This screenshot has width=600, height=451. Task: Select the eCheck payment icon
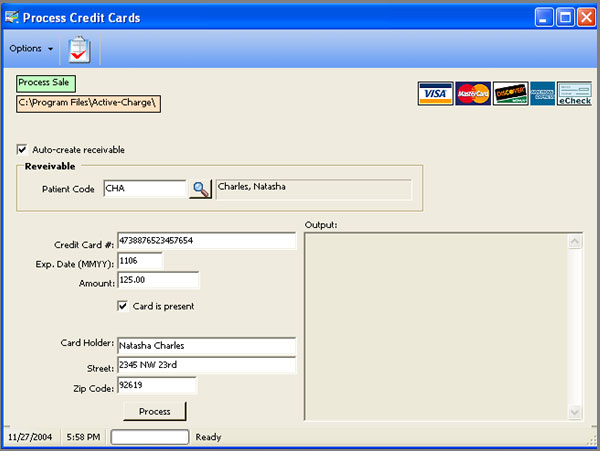[x=574, y=94]
